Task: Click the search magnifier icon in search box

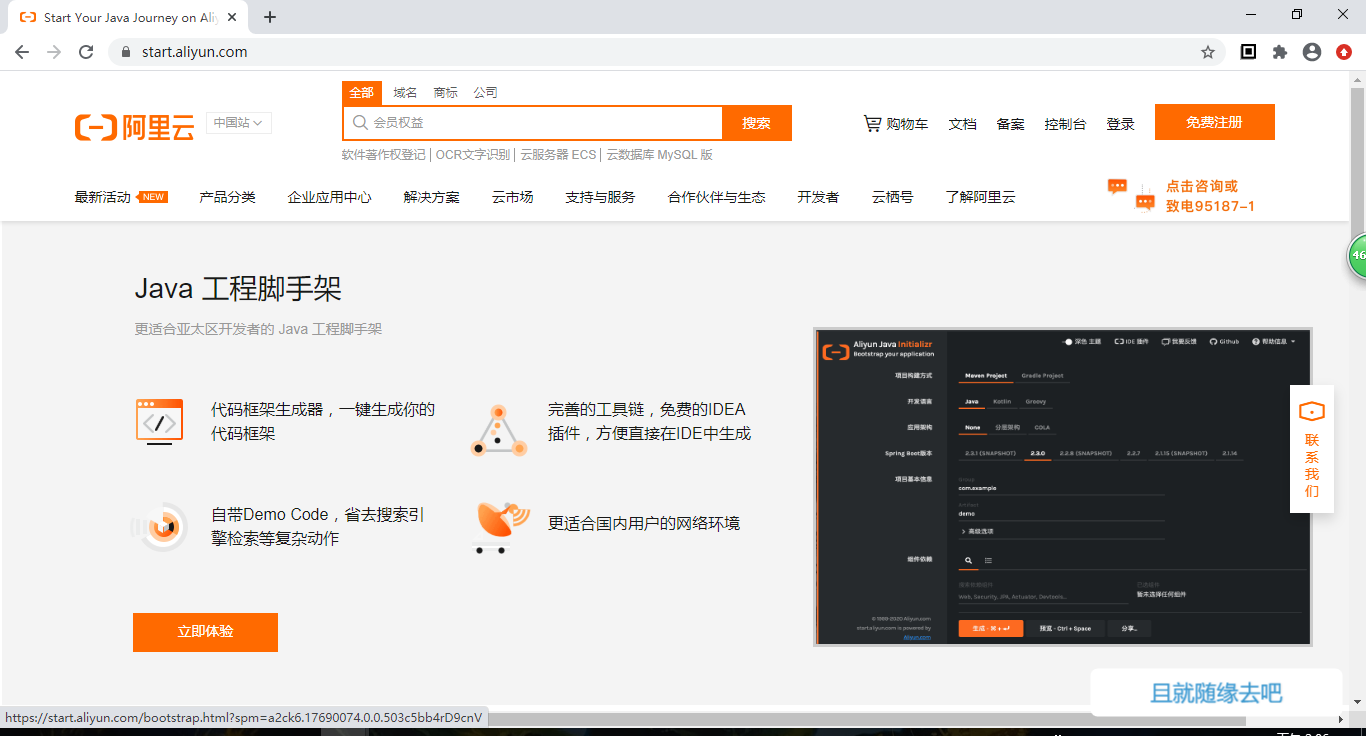Action: (360, 122)
